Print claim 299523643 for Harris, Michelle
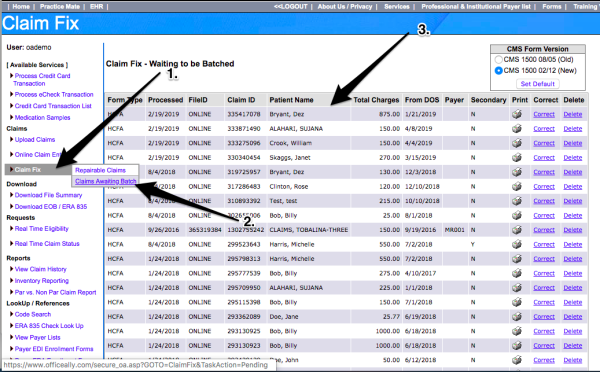 [517, 244]
